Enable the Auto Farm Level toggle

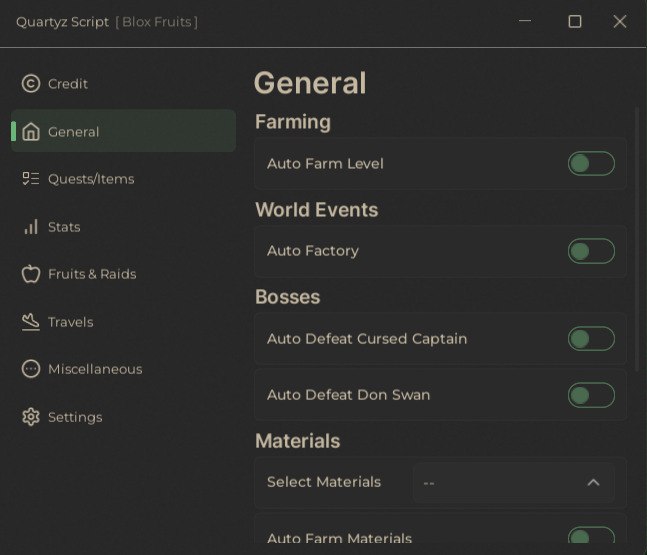[591, 164]
